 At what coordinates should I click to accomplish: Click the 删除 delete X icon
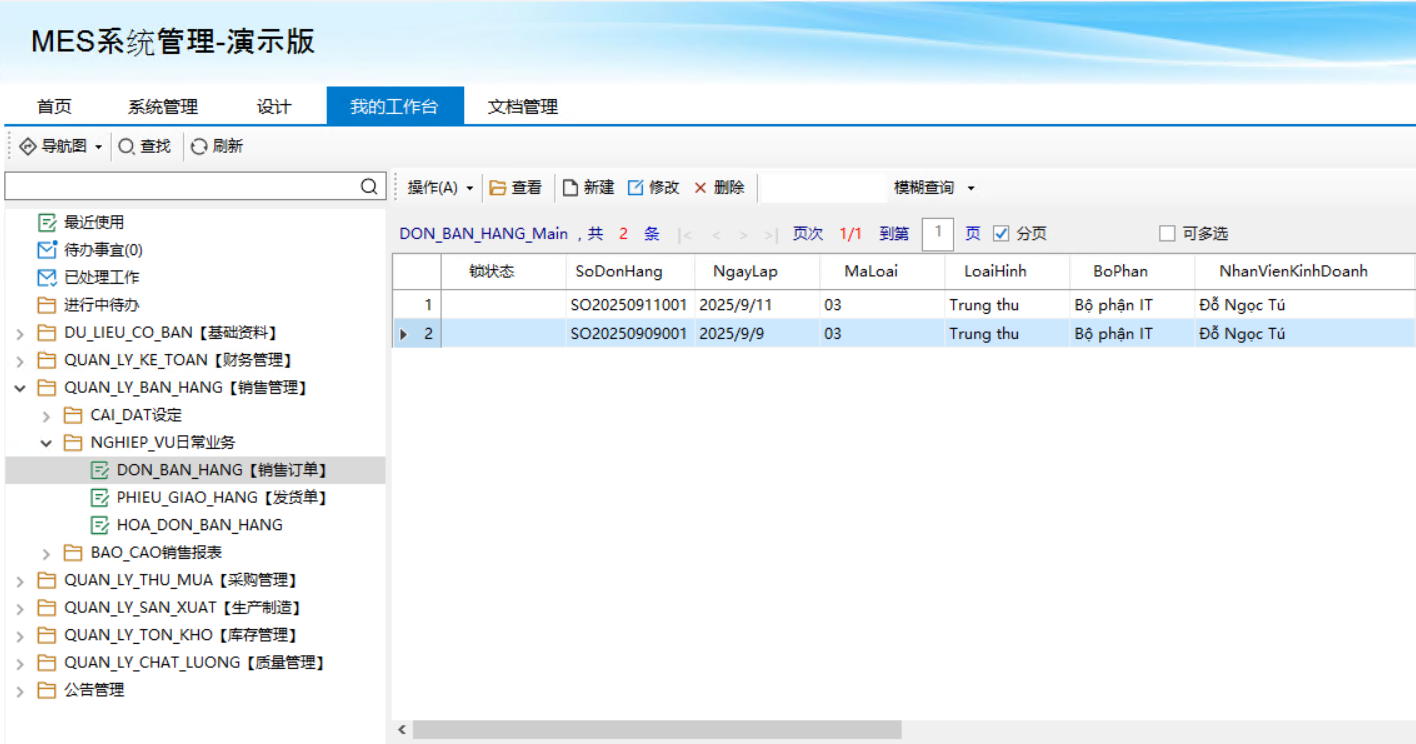(700, 188)
